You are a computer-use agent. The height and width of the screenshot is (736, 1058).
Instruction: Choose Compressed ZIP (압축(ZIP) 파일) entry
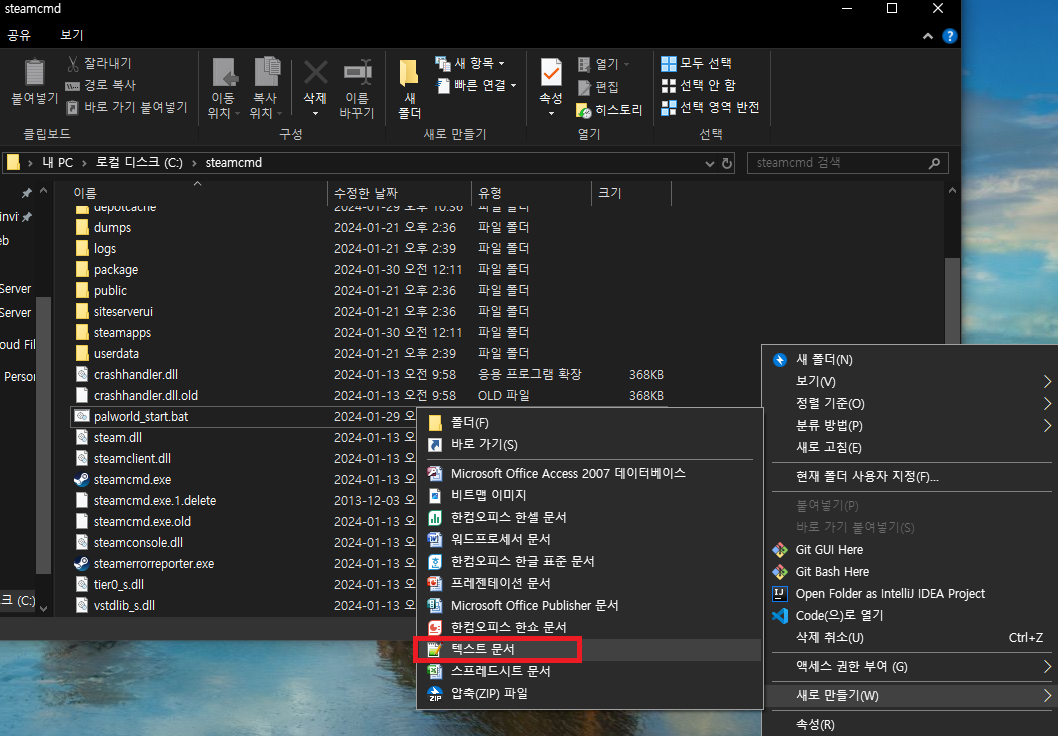pos(590,693)
